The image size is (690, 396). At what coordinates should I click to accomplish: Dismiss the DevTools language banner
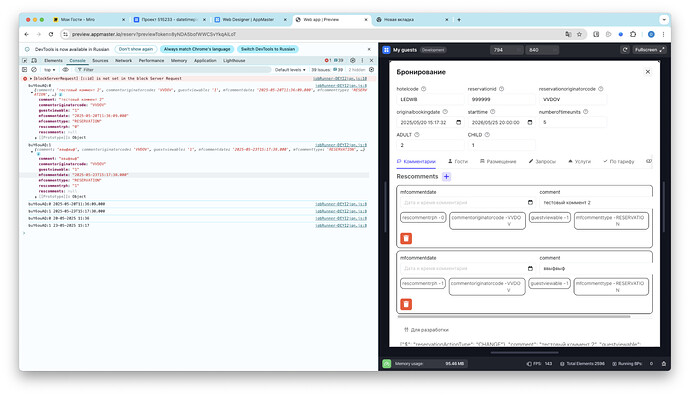(x=369, y=49)
